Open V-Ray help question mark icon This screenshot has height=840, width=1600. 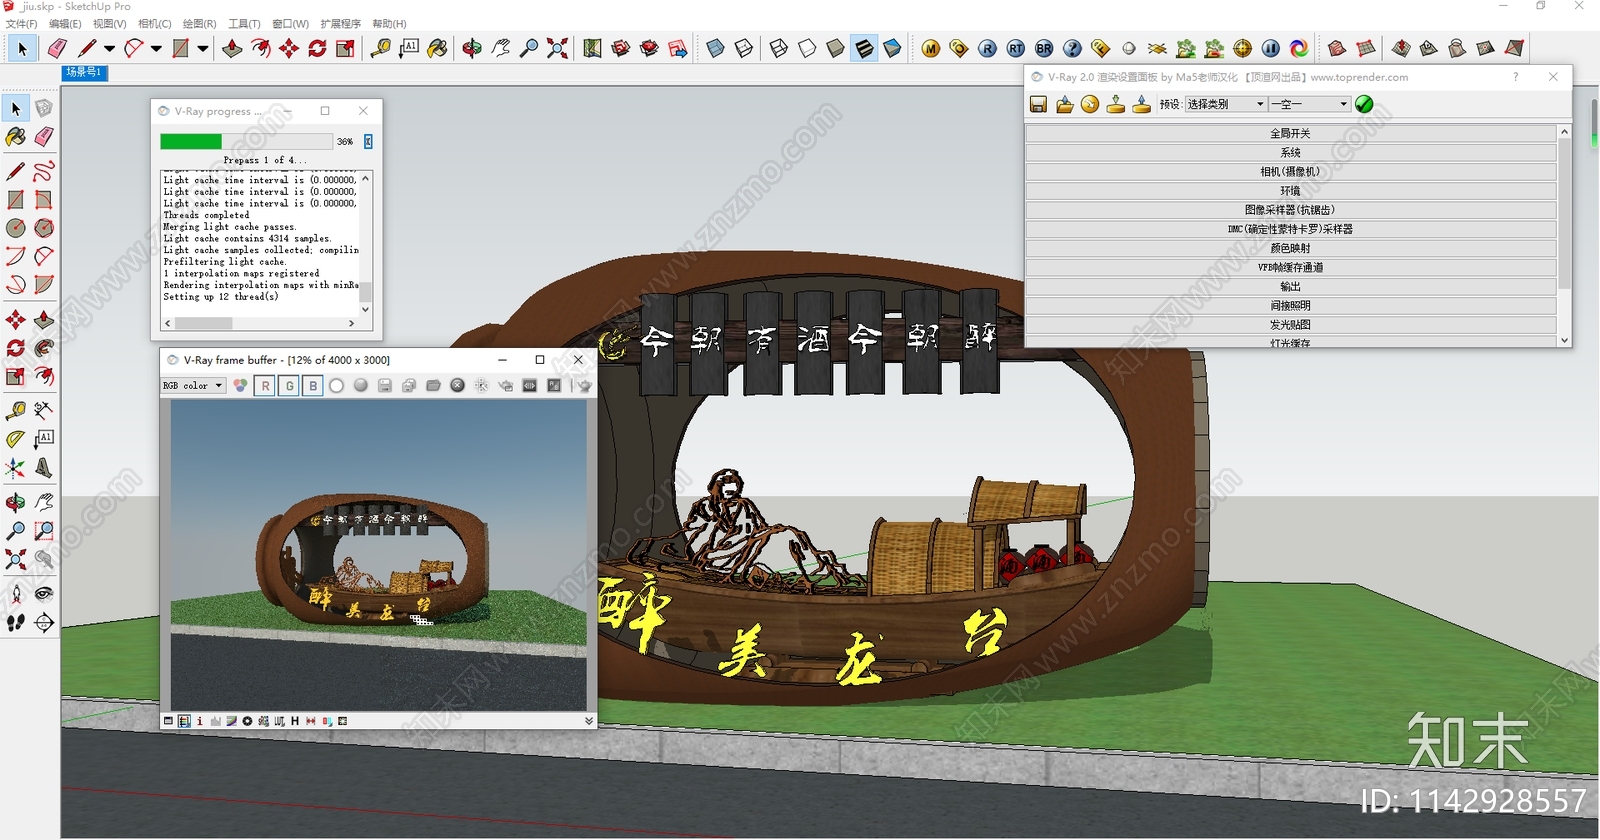1072,48
